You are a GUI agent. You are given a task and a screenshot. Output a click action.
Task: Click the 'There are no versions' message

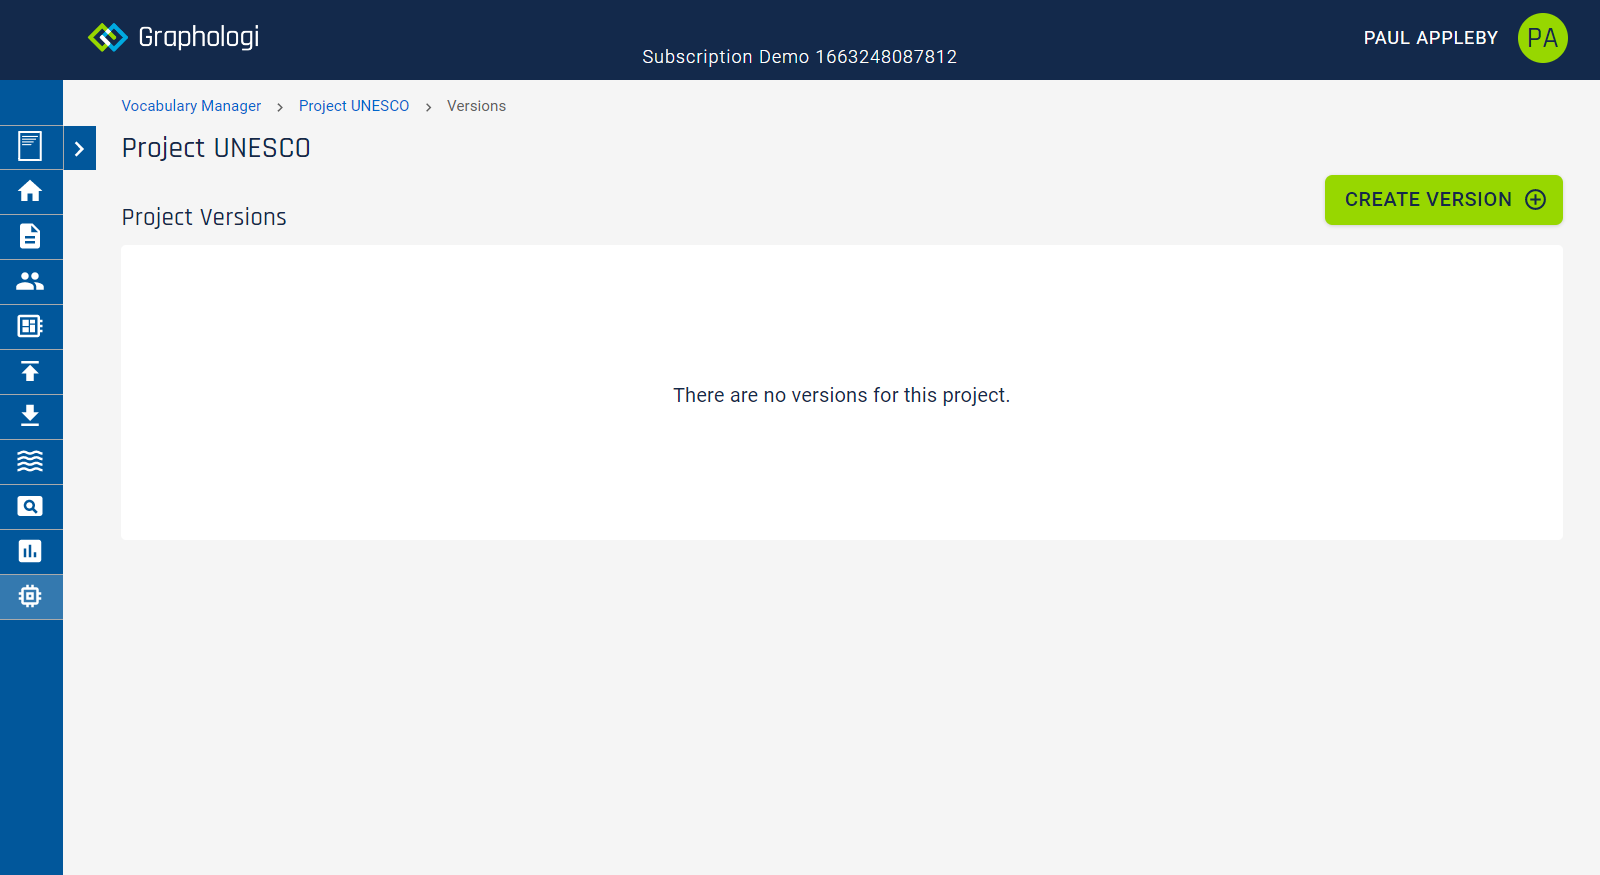click(841, 395)
